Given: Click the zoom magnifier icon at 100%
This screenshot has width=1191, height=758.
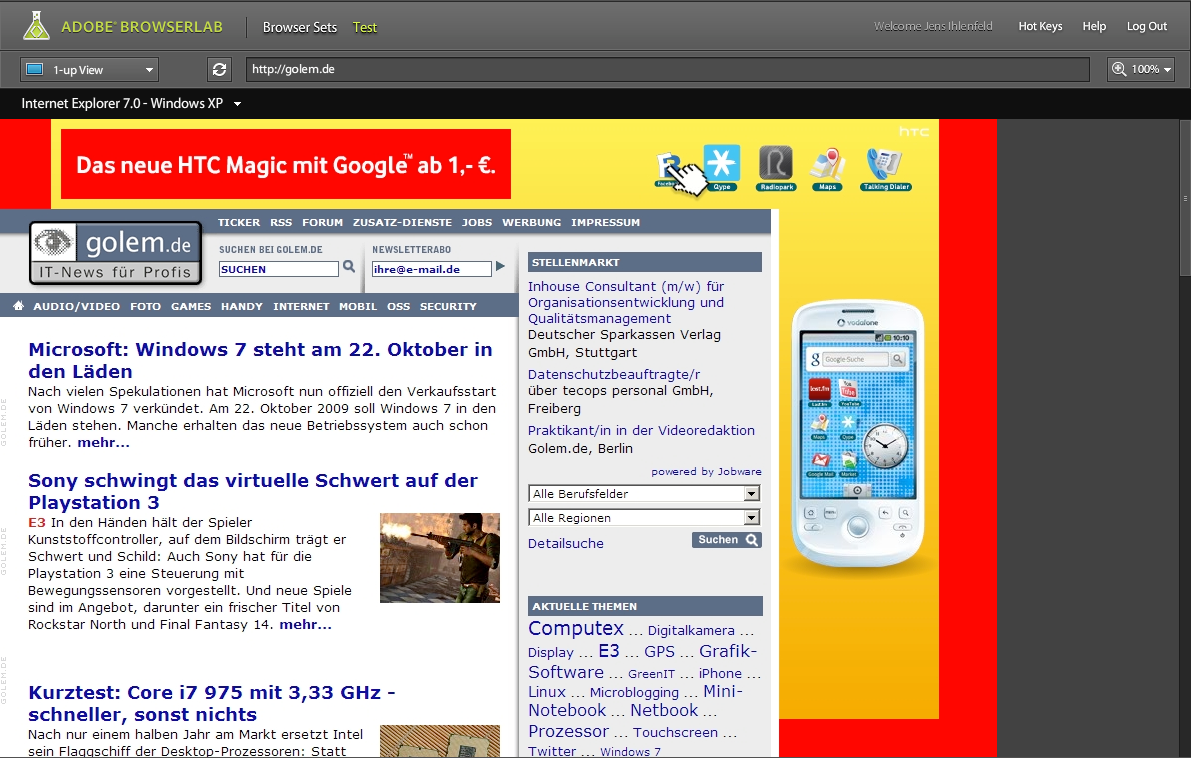Looking at the screenshot, I should pyautogui.click(x=1119, y=69).
